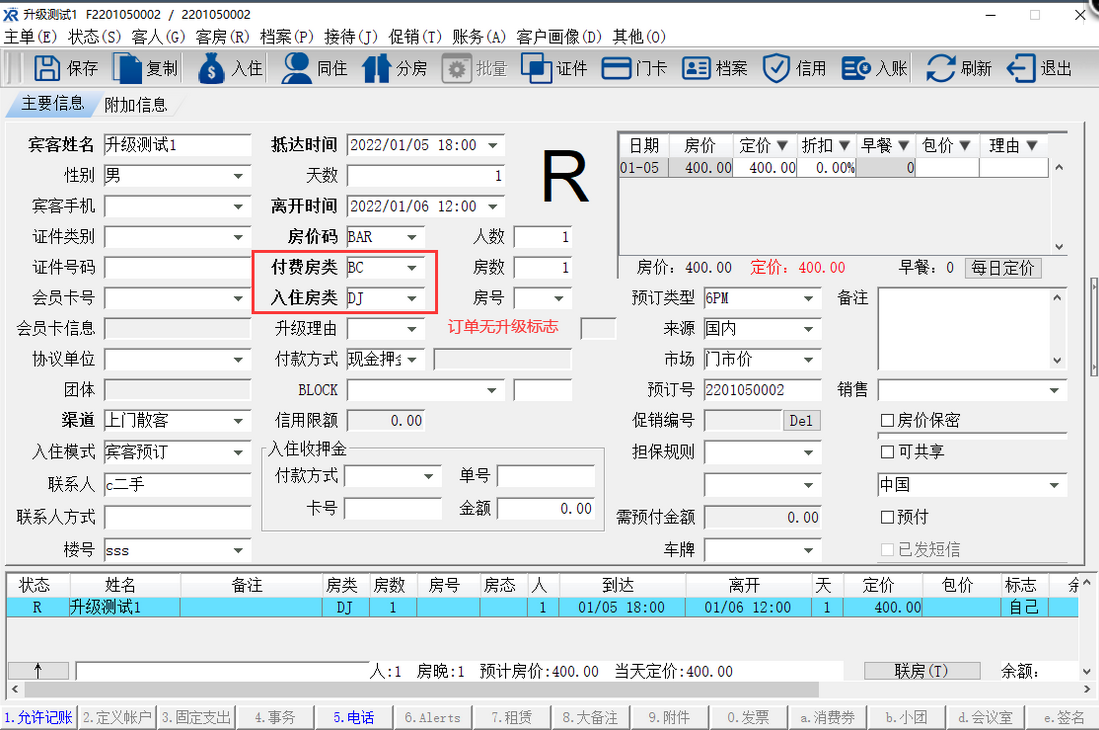Click the rate table scrollbar down arrow
This screenshot has width=1099, height=730.
(1059, 247)
